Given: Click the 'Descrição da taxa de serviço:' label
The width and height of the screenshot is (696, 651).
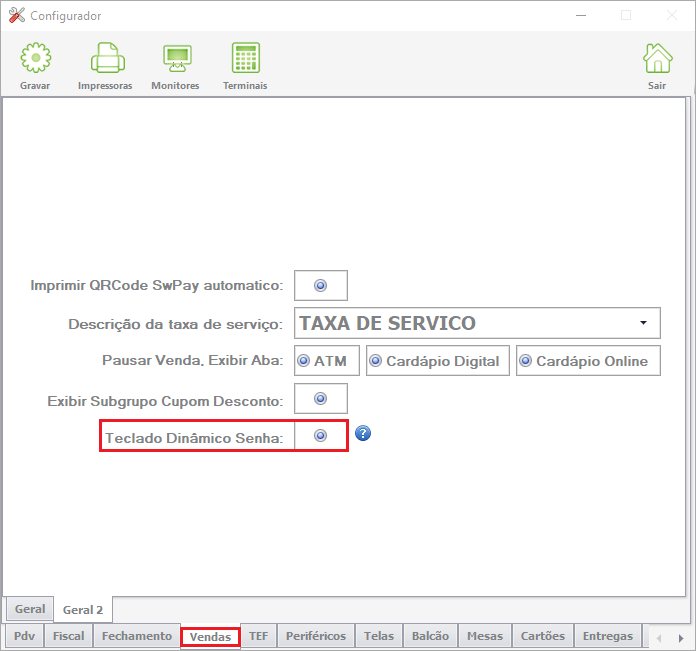Looking at the screenshot, I should [x=176, y=324].
